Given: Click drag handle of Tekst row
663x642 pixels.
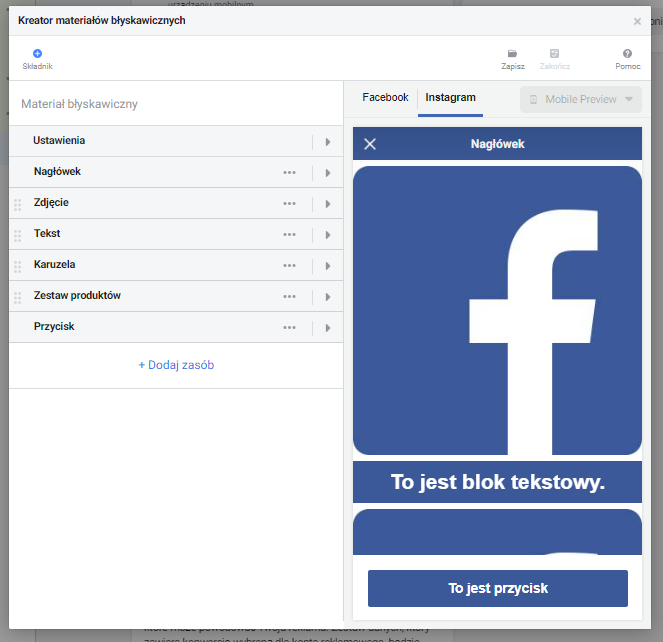Looking at the screenshot, I should tap(17, 236).
